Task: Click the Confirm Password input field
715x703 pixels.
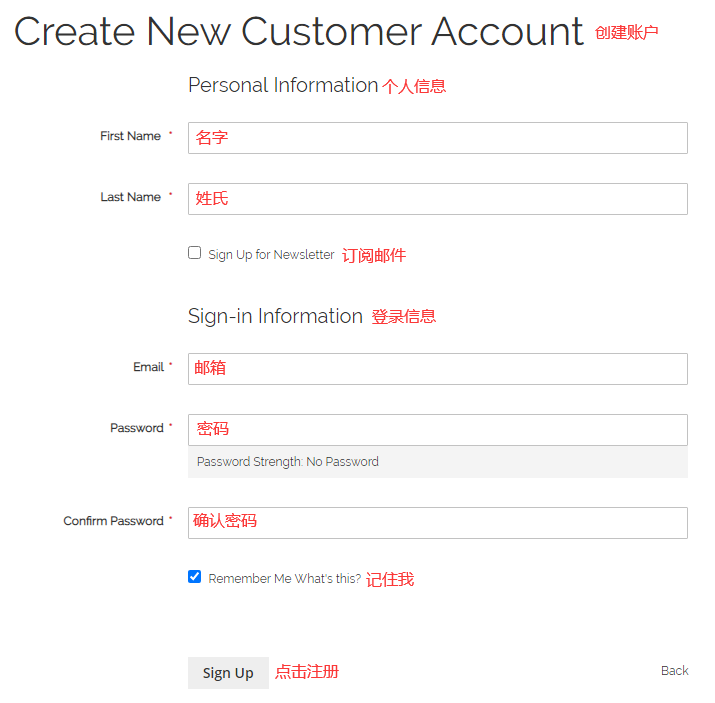Action: tap(437, 523)
